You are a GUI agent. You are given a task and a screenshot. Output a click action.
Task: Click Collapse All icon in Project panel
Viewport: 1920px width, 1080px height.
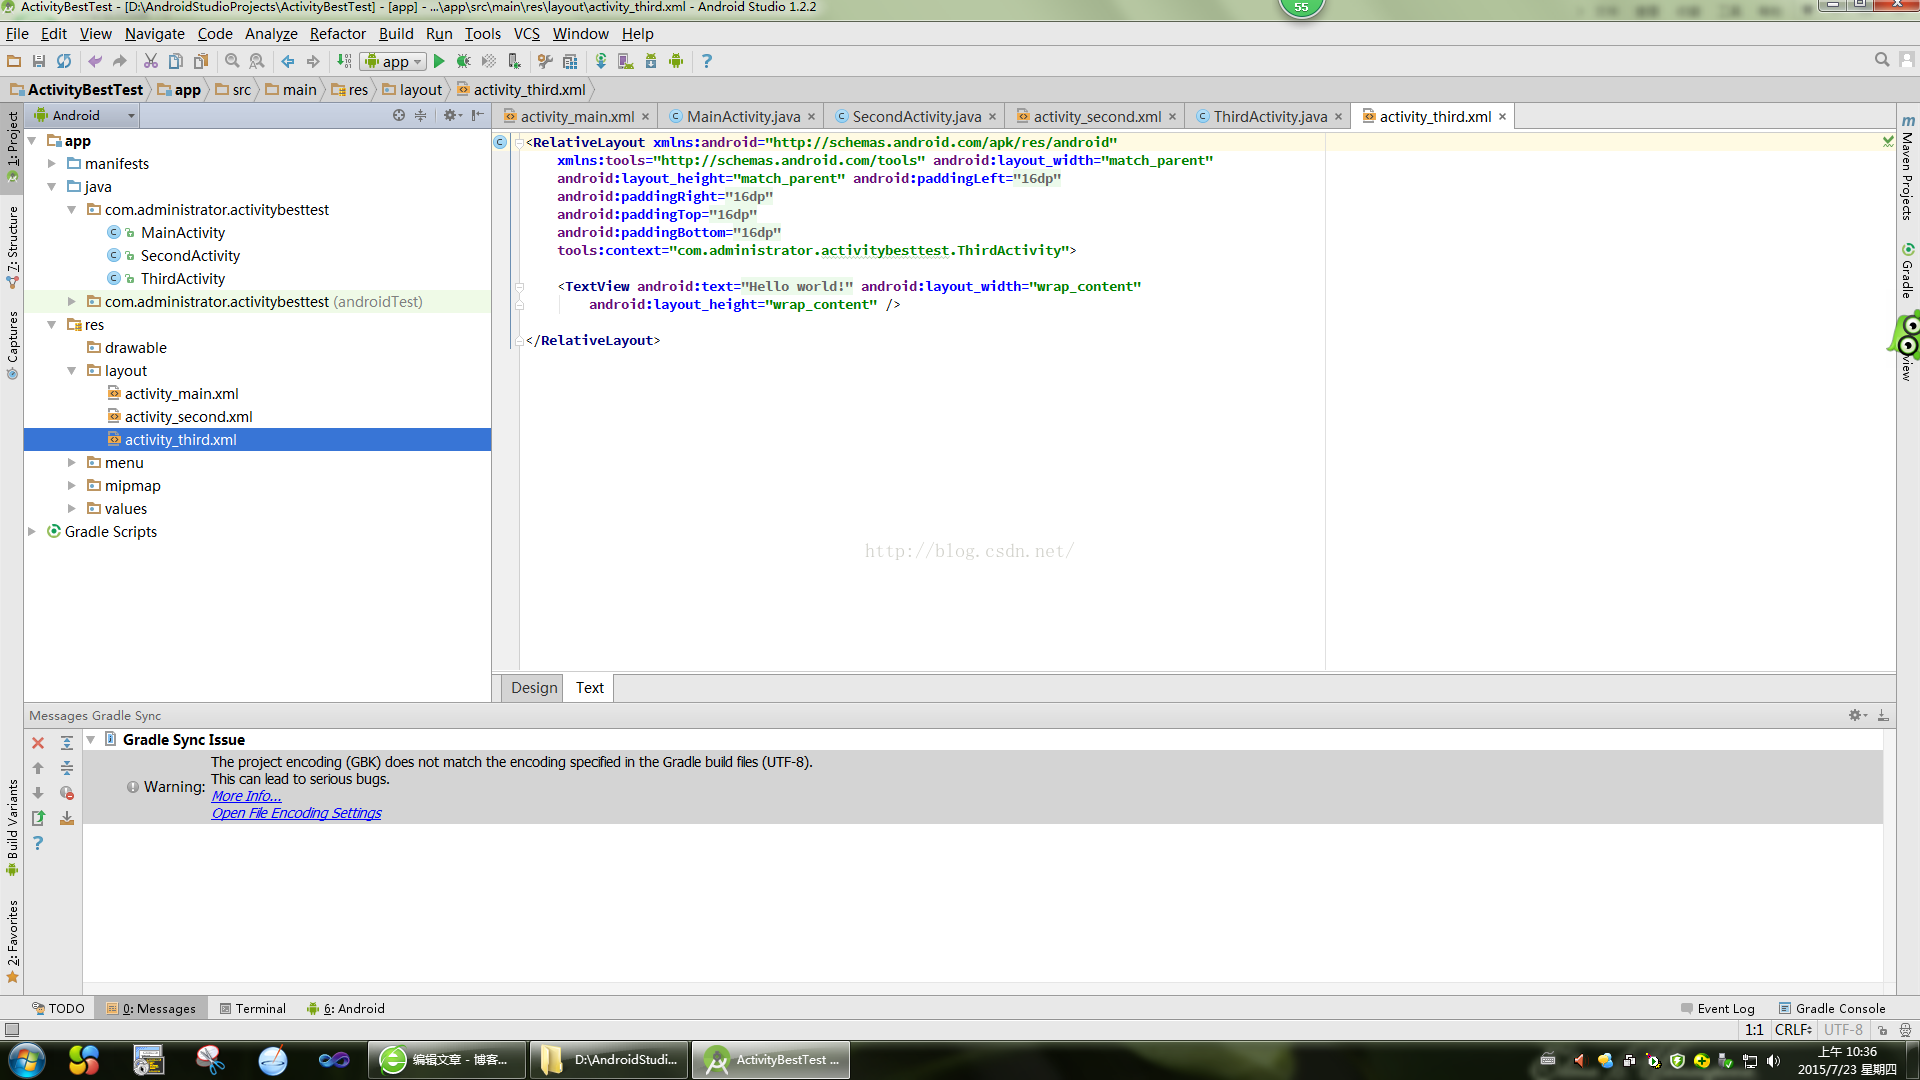coord(421,116)
